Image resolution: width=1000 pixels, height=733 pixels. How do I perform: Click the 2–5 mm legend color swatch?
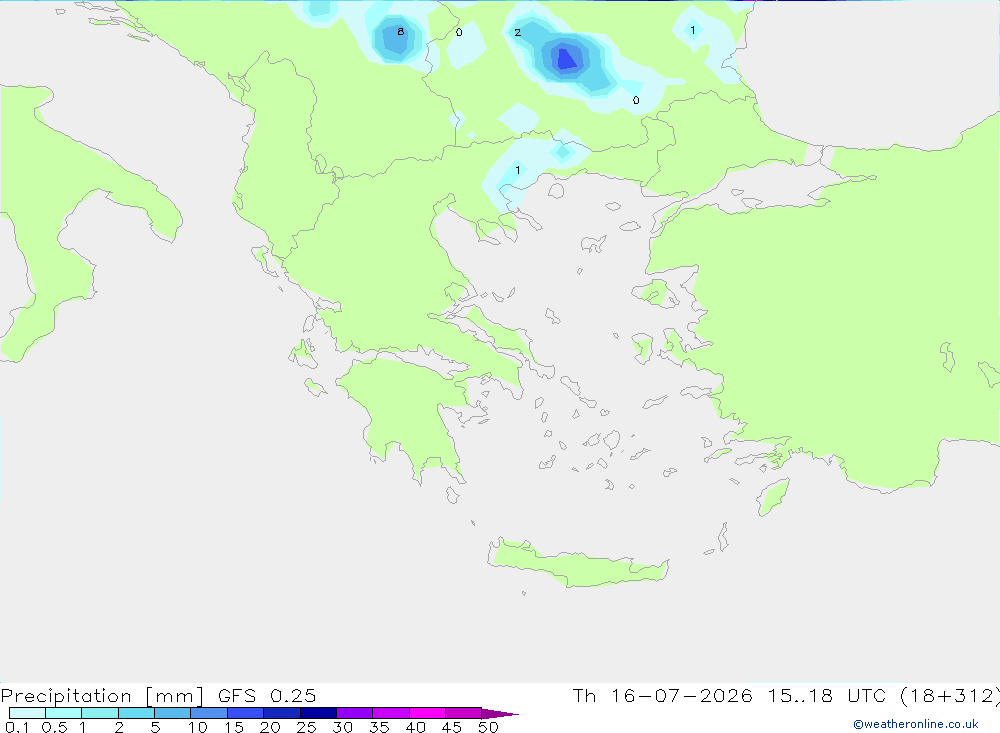pos(136,713)
